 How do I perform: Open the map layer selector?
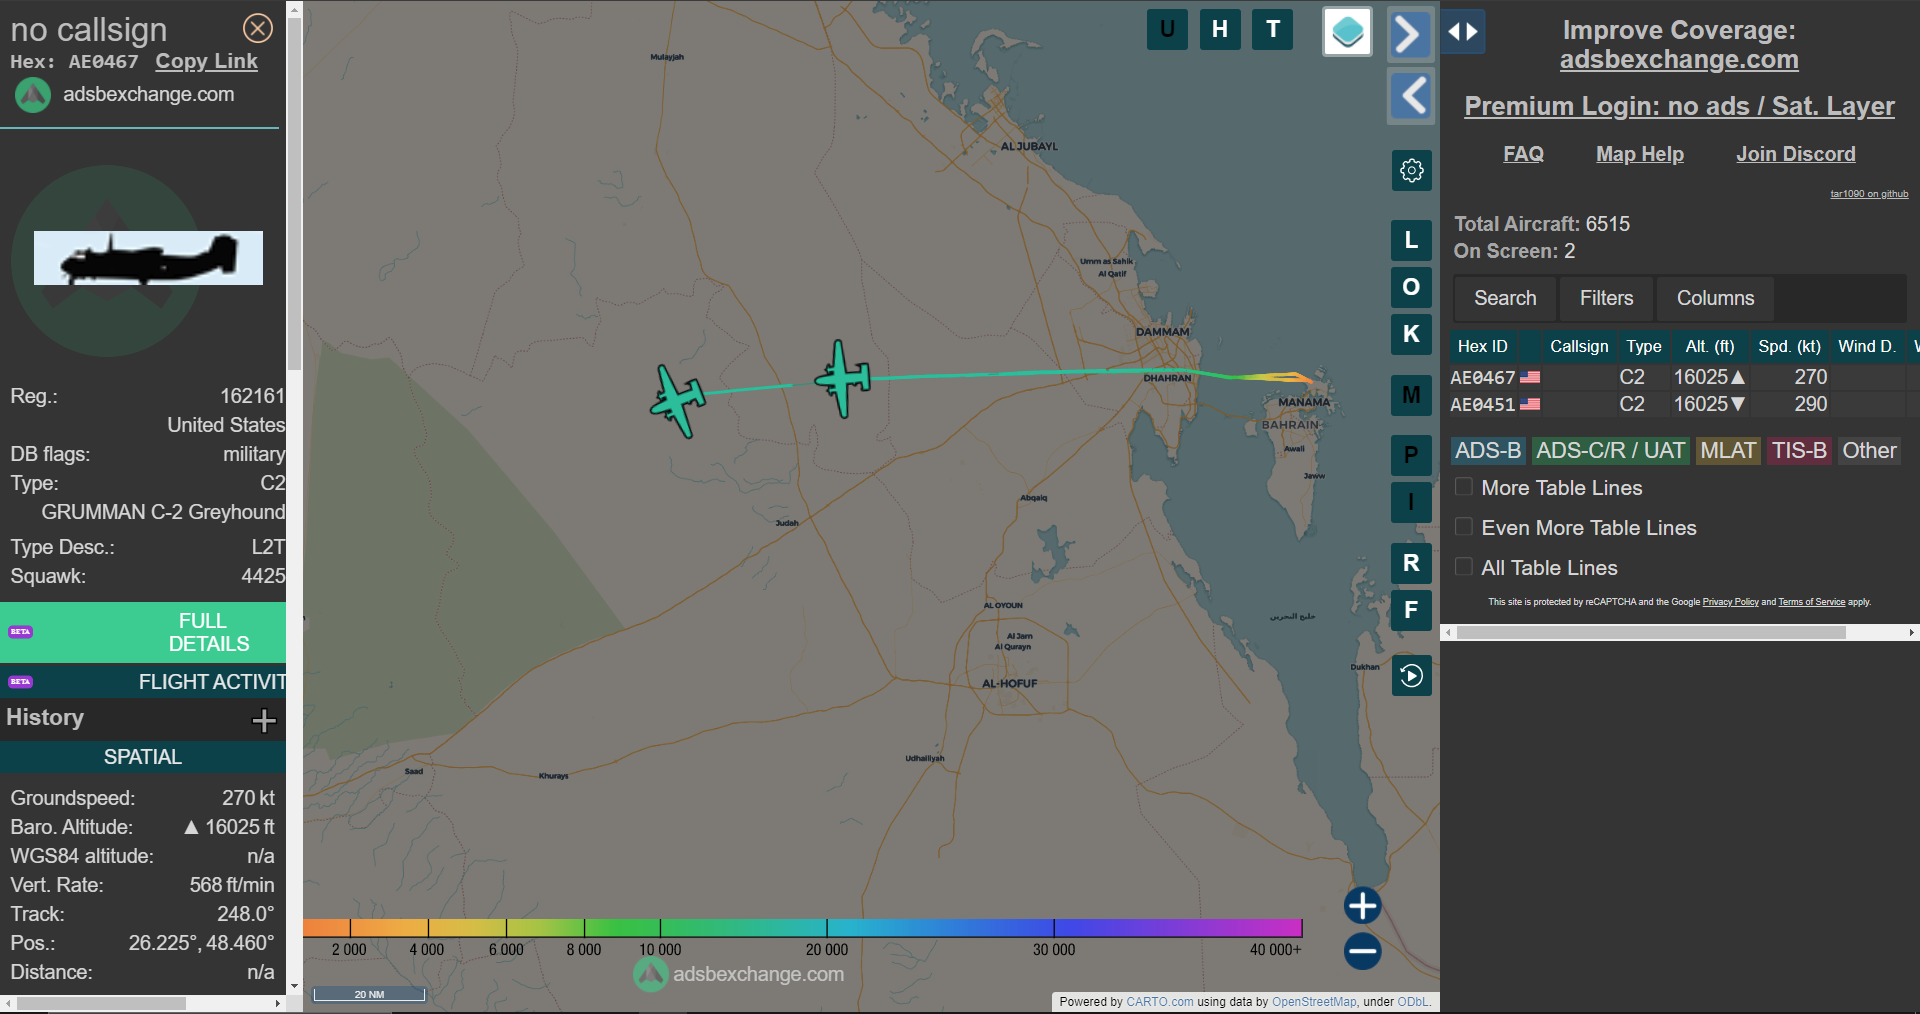pyautogui.click(x=1347, y=32)
